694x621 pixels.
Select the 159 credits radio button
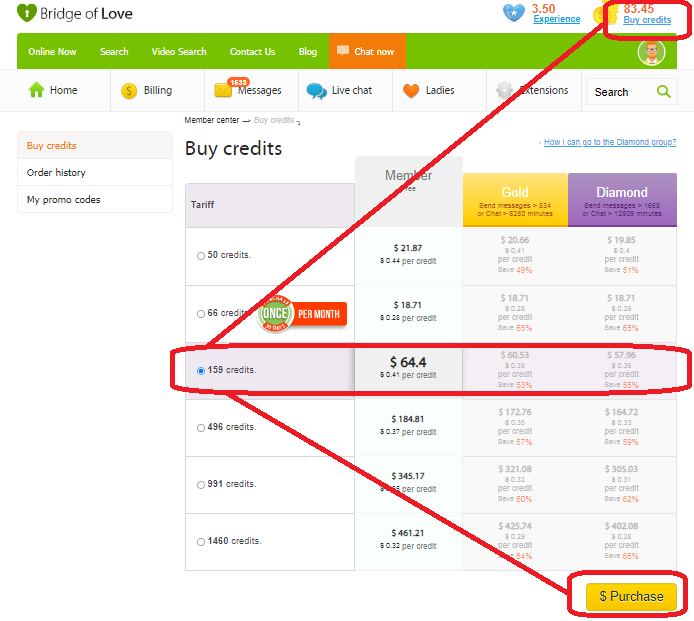click(200, 370)
